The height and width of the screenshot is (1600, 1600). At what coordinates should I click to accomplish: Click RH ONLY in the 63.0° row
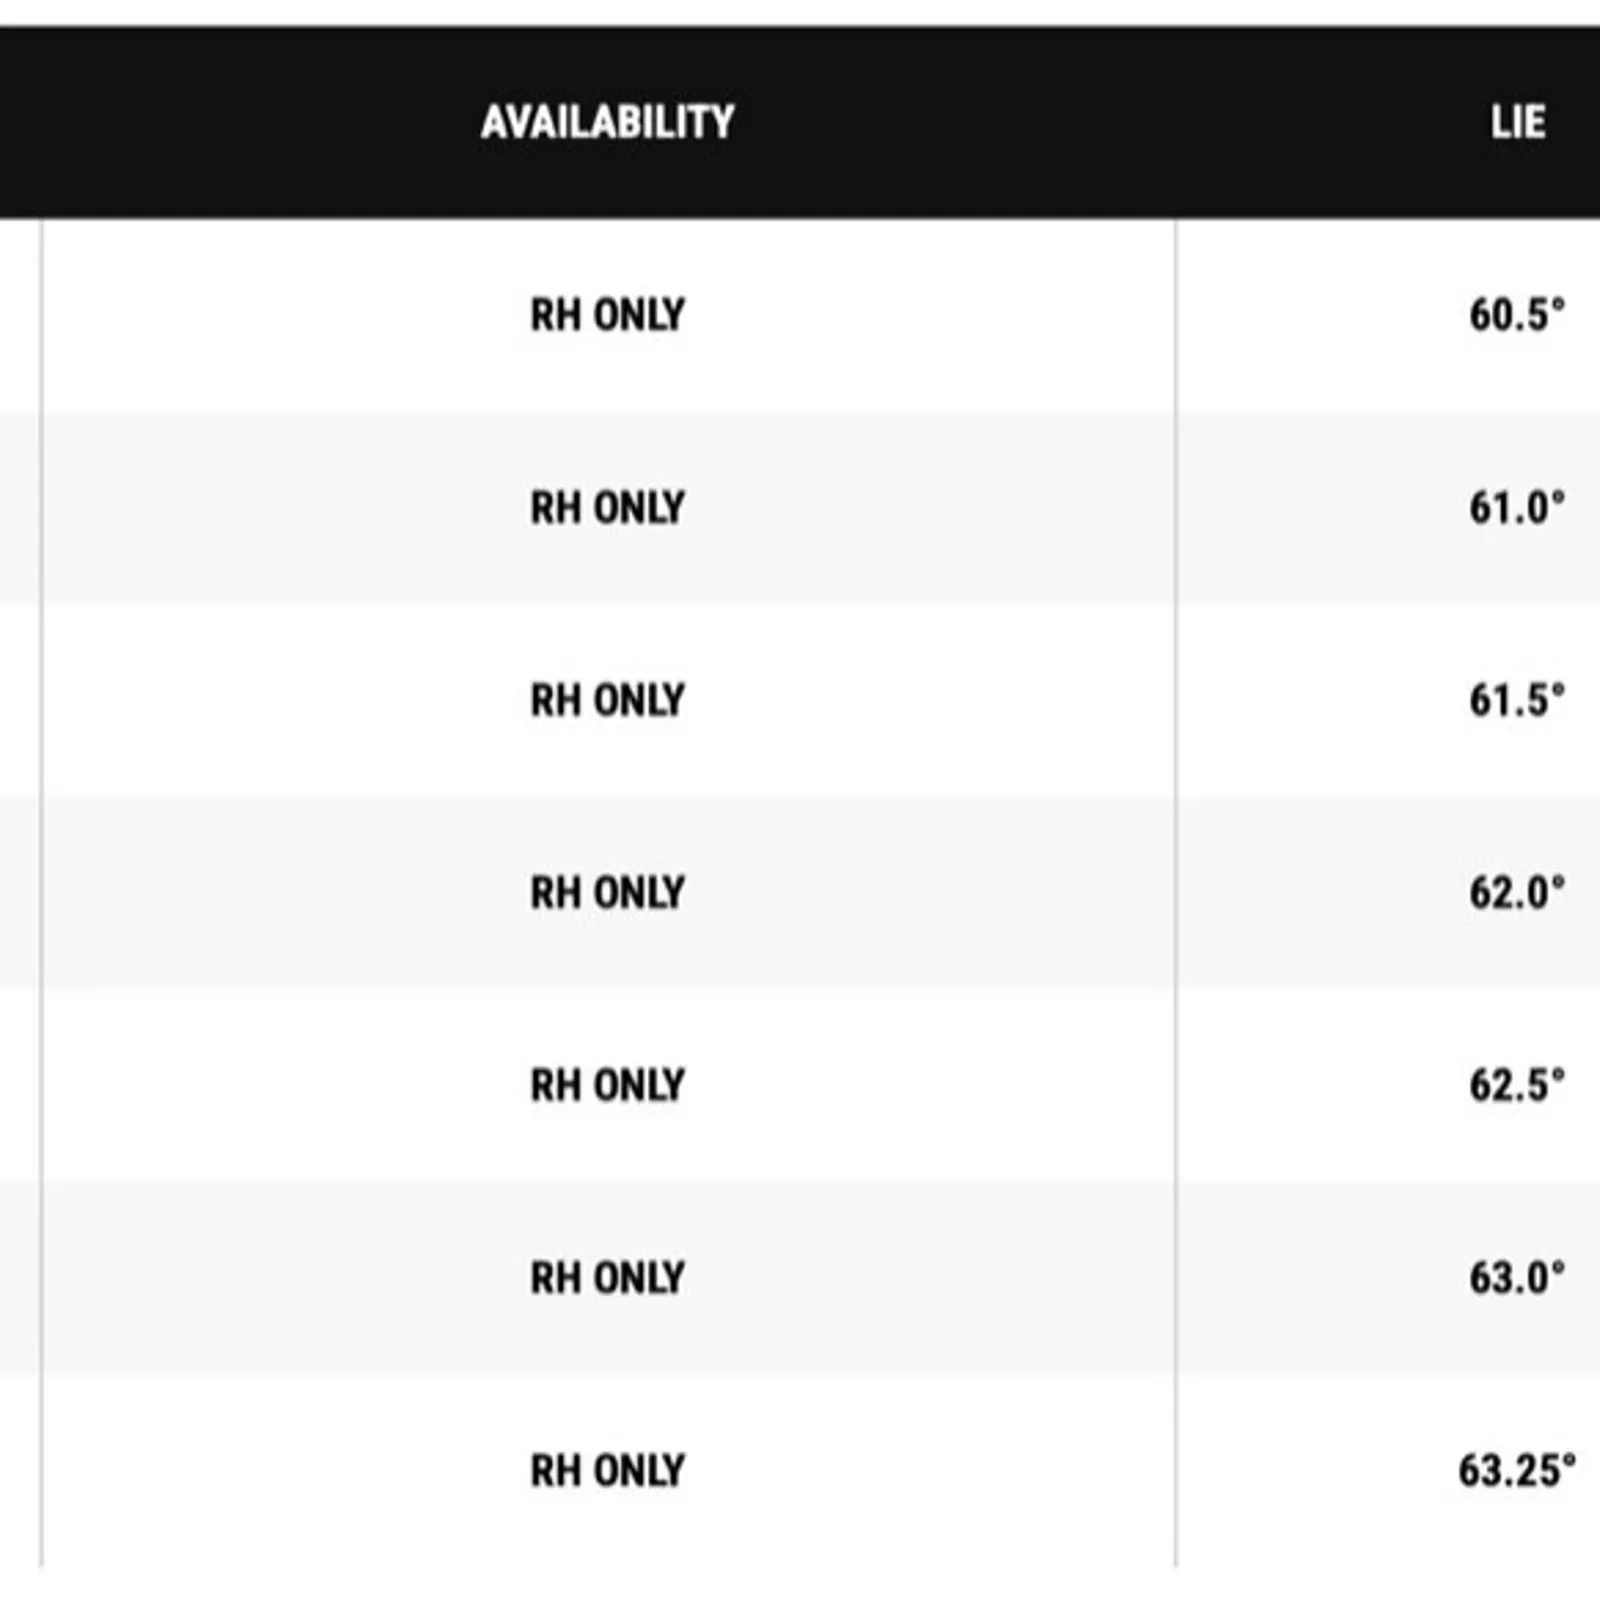[607, 1278]
